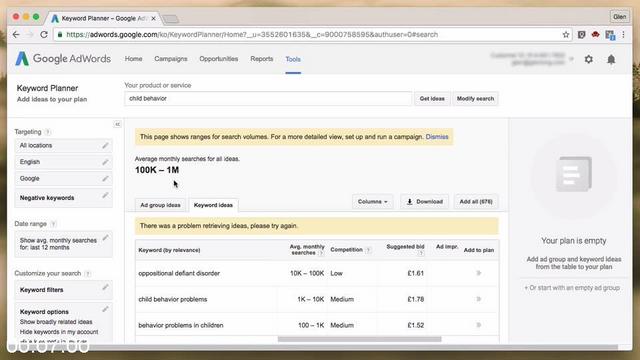Click the £1.61 suggested bid value
The width and height of the screenshot is (640, 360).
click(416, 273)
